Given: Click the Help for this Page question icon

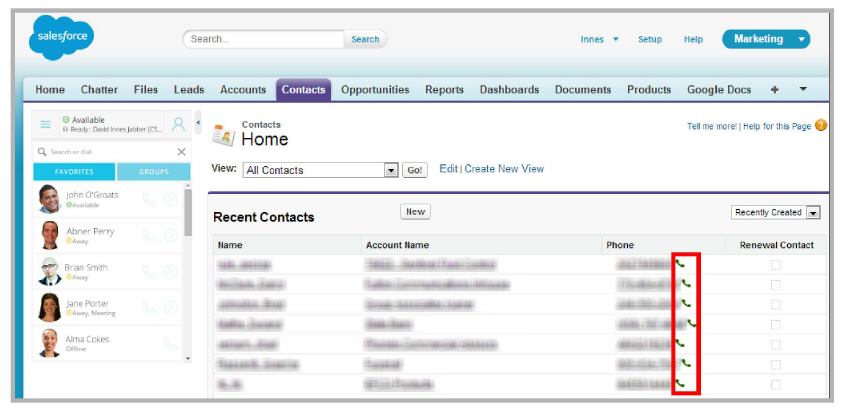Looking at the screenshot, I should coord(821,125).
